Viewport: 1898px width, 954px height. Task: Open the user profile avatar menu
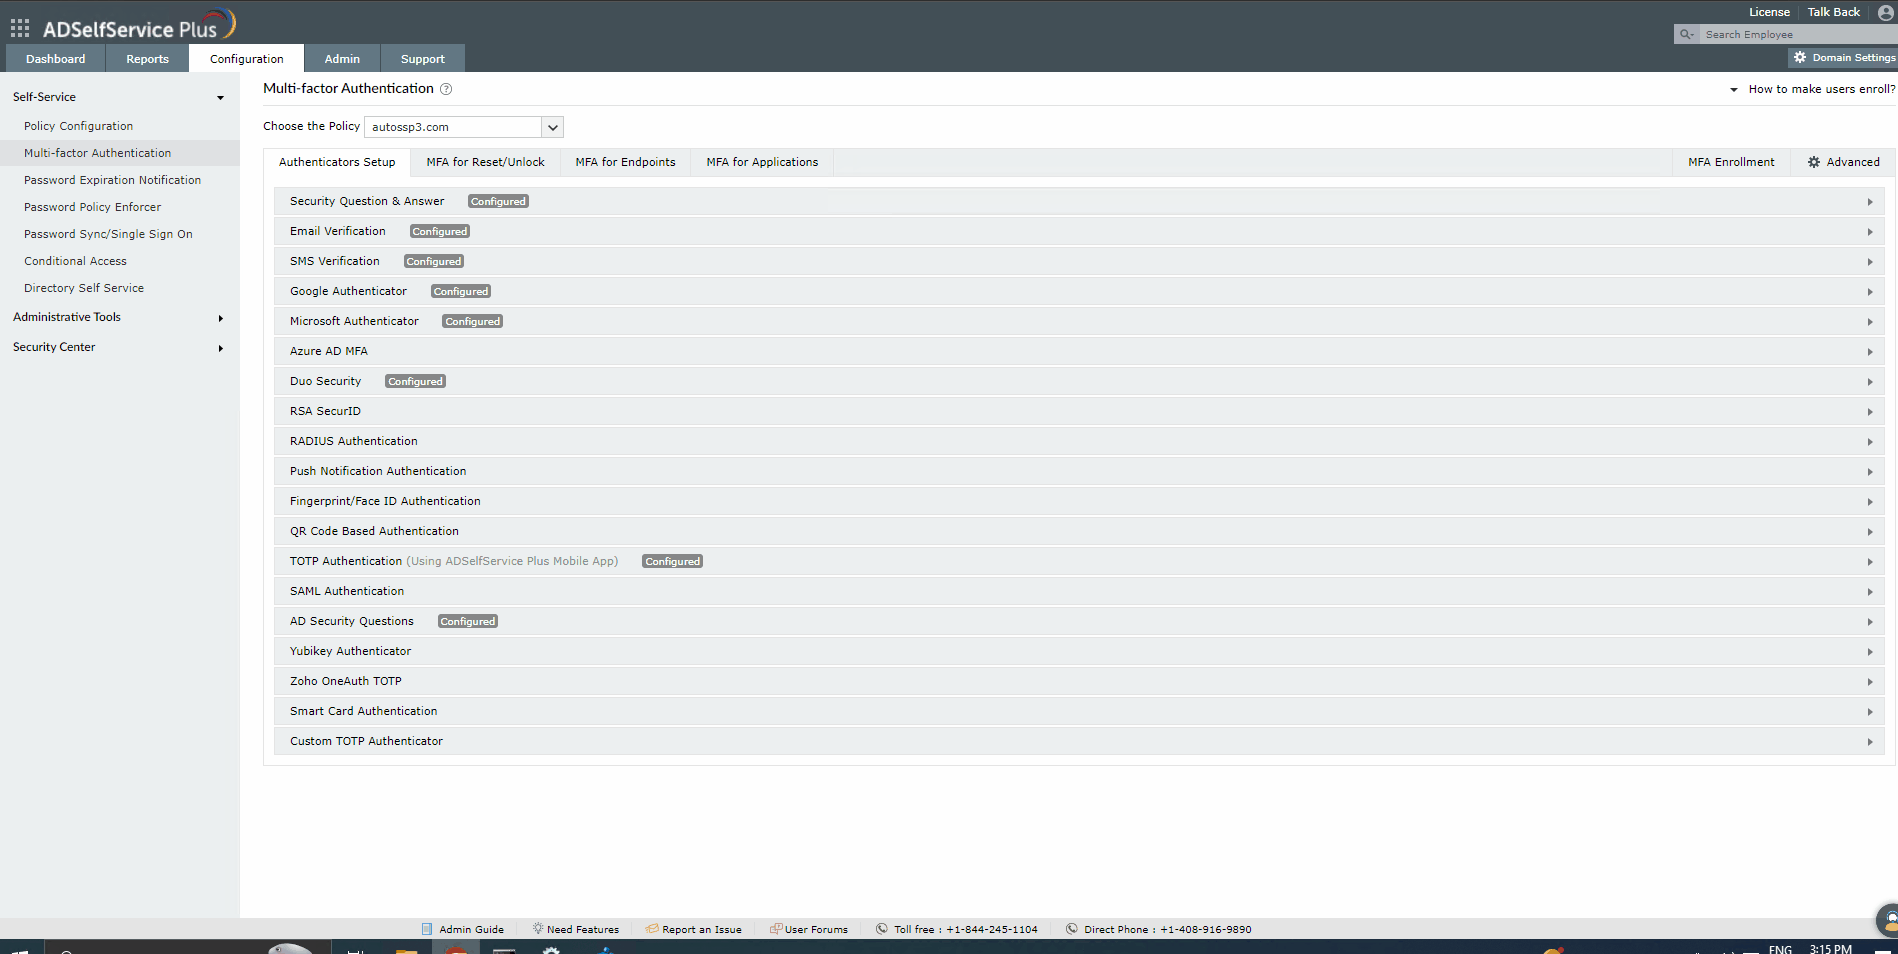(1886, 13)
